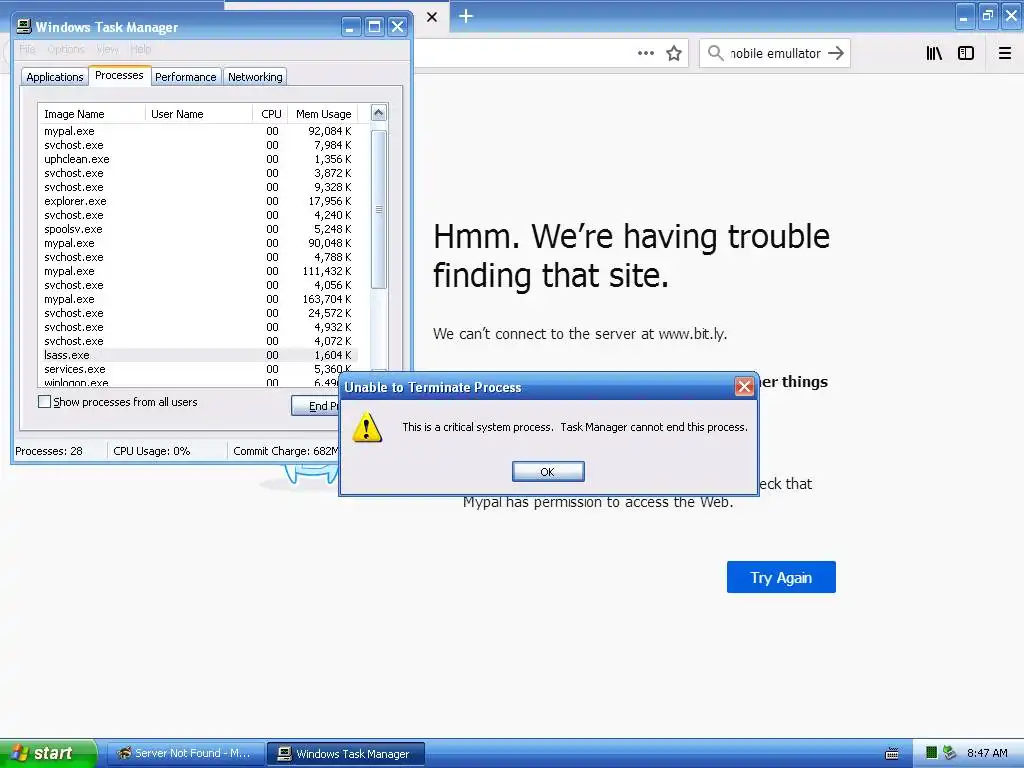Click OK in the Unable to Terminate dialog
This screenshot has height=768, width=1024.
coord(548,472)
